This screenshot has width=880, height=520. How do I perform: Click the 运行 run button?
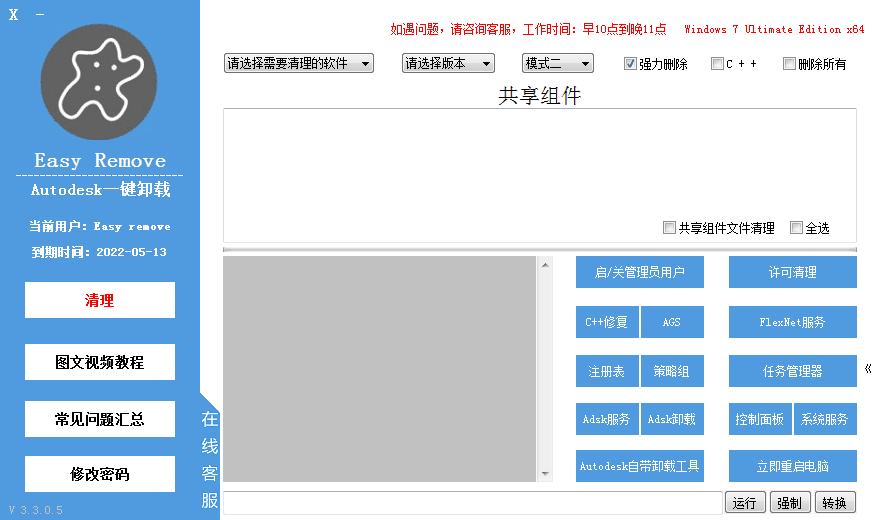pos(745,503)
